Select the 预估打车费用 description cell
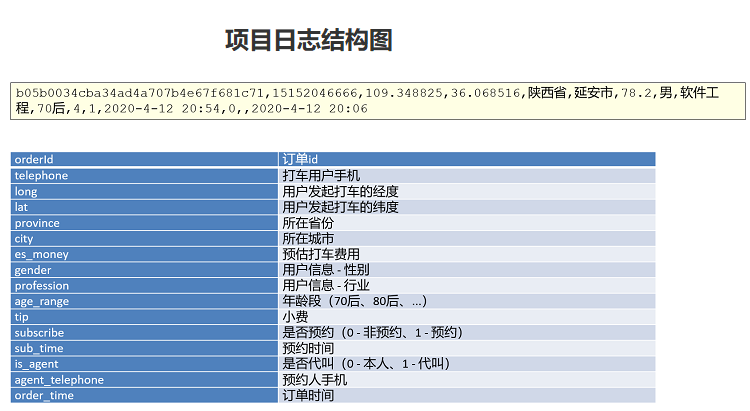Image resolution: width=750 pixels, height=411 pixels. pyautogui.click(x=466, y=254)
